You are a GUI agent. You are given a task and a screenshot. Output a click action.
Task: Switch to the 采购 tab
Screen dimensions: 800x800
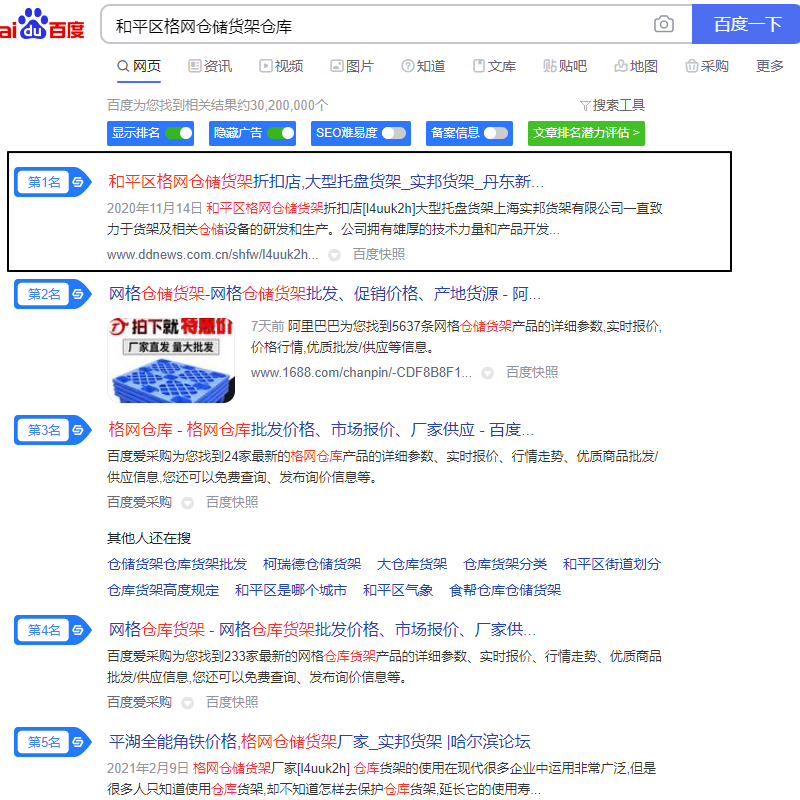pos(707,66)
